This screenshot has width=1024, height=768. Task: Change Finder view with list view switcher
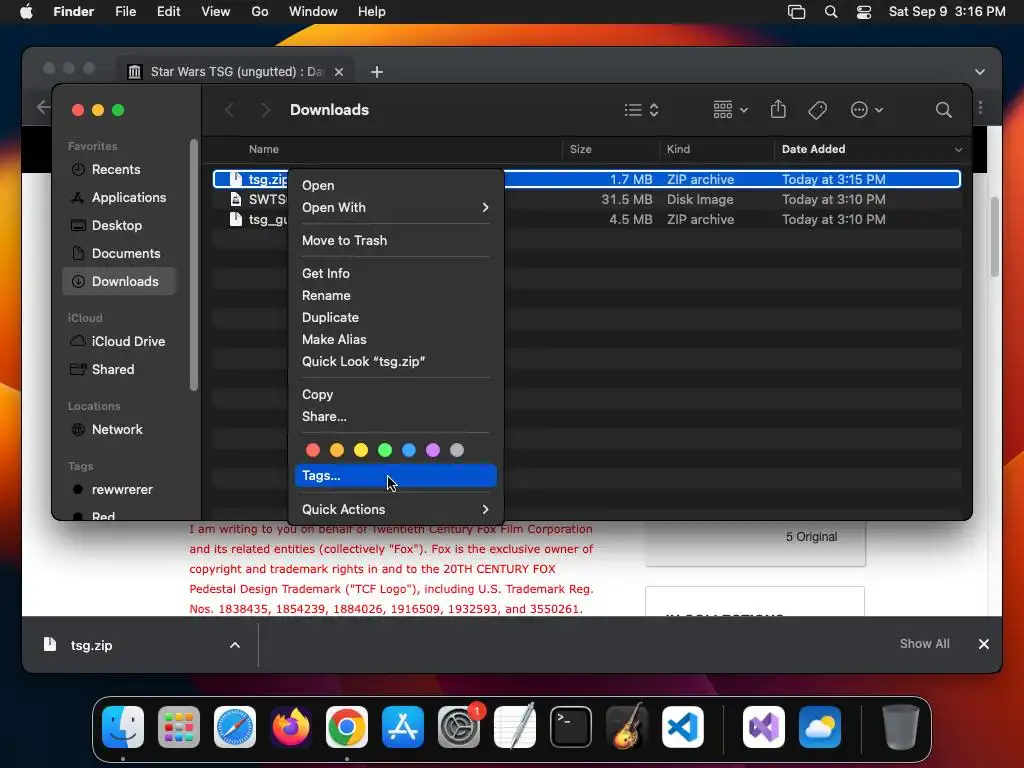[641, 110]
